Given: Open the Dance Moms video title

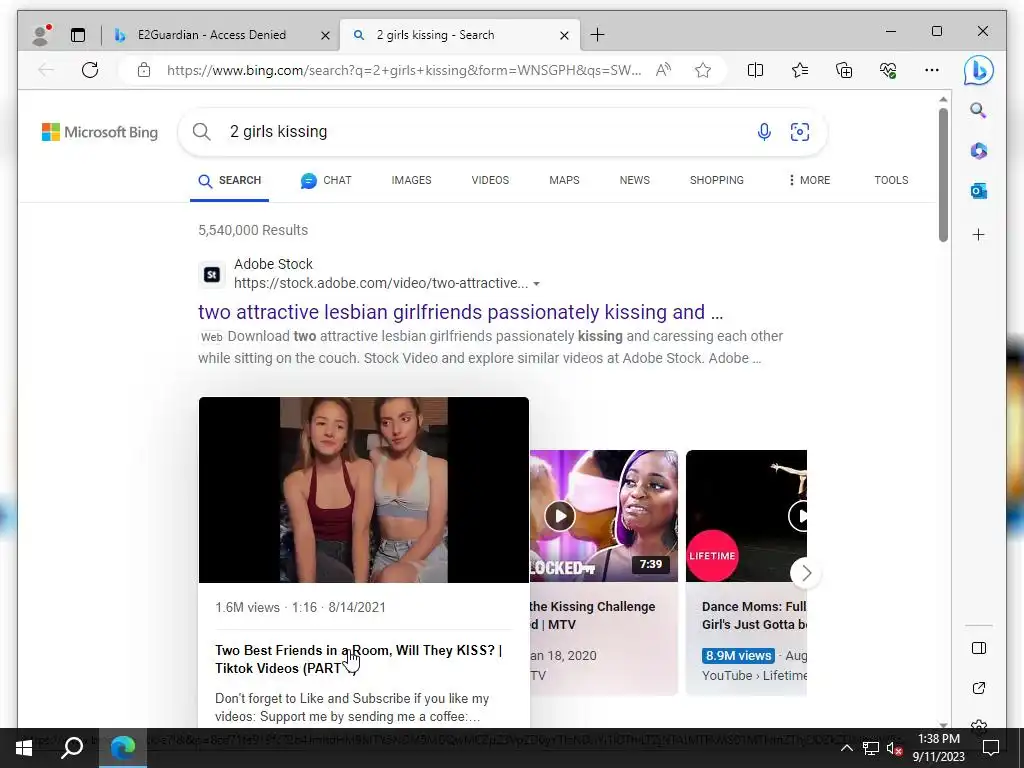Looking at the screenshot, I should tap(754, 615).
